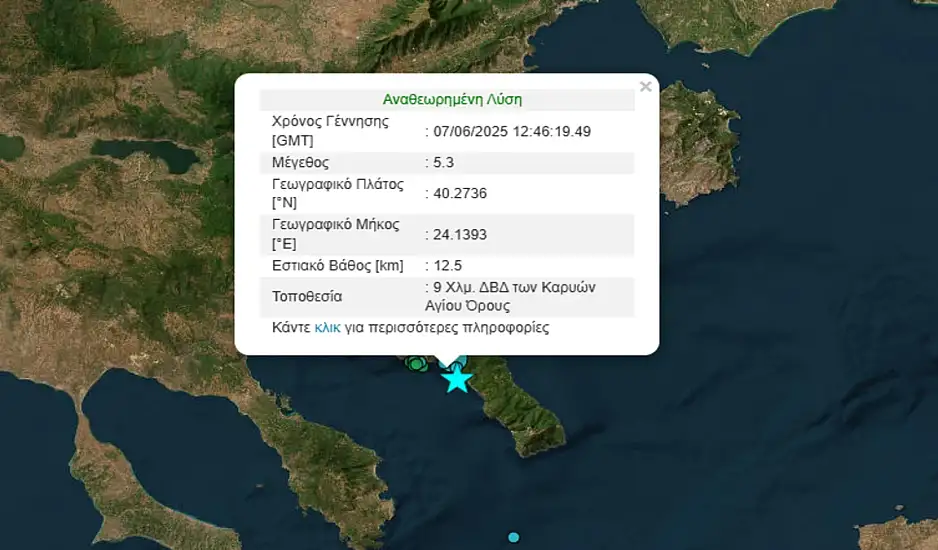Click the 'Μέγεθος' row label
The image size is (938, 550).
pos(300,162)
